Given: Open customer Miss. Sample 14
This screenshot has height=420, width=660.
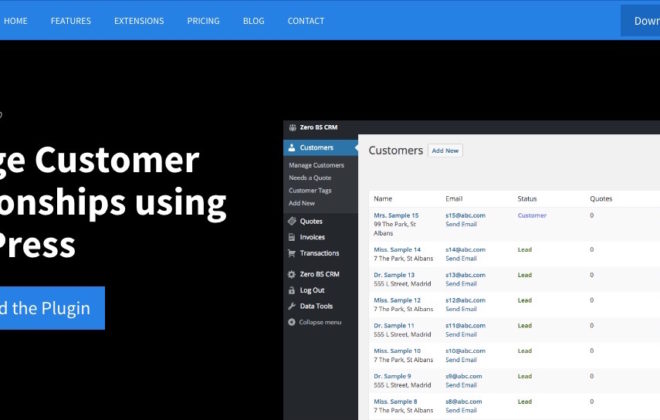Looking at the screenshot, I should [x=397, y=250].
